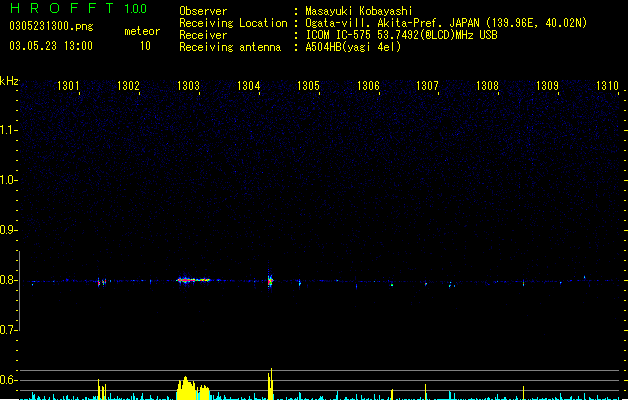Select the 0.8 kHz frequency label
Viewport: 629px width, 400px height.
(x=8, y=280)
